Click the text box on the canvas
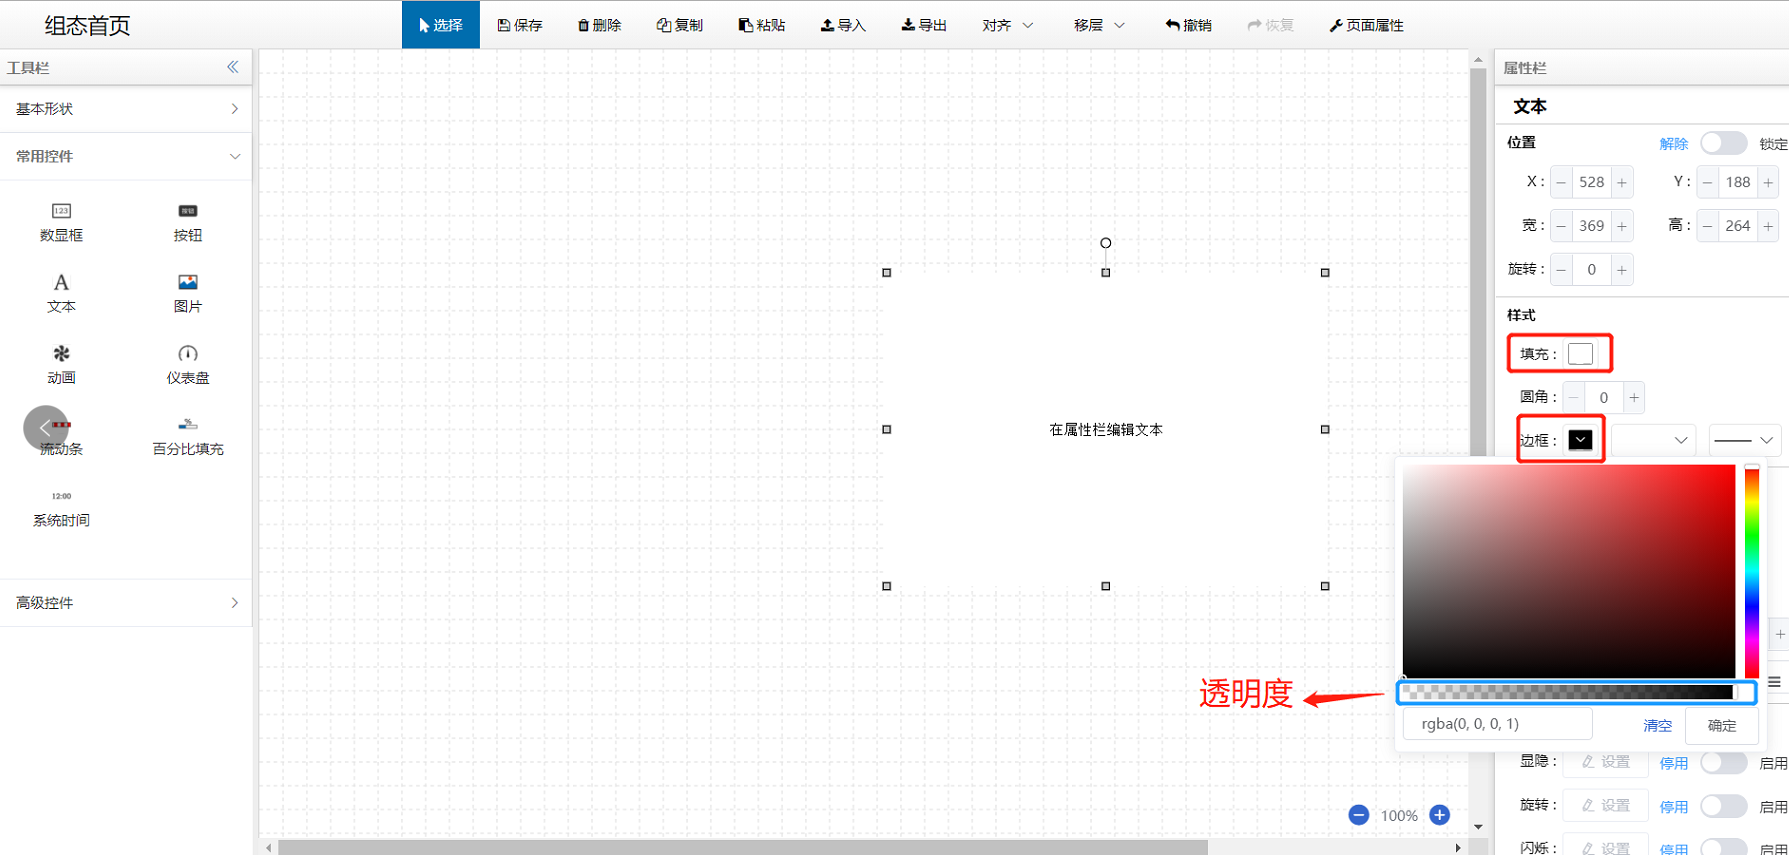The height and width of the screenshot is (855, 1789). 1105,429
